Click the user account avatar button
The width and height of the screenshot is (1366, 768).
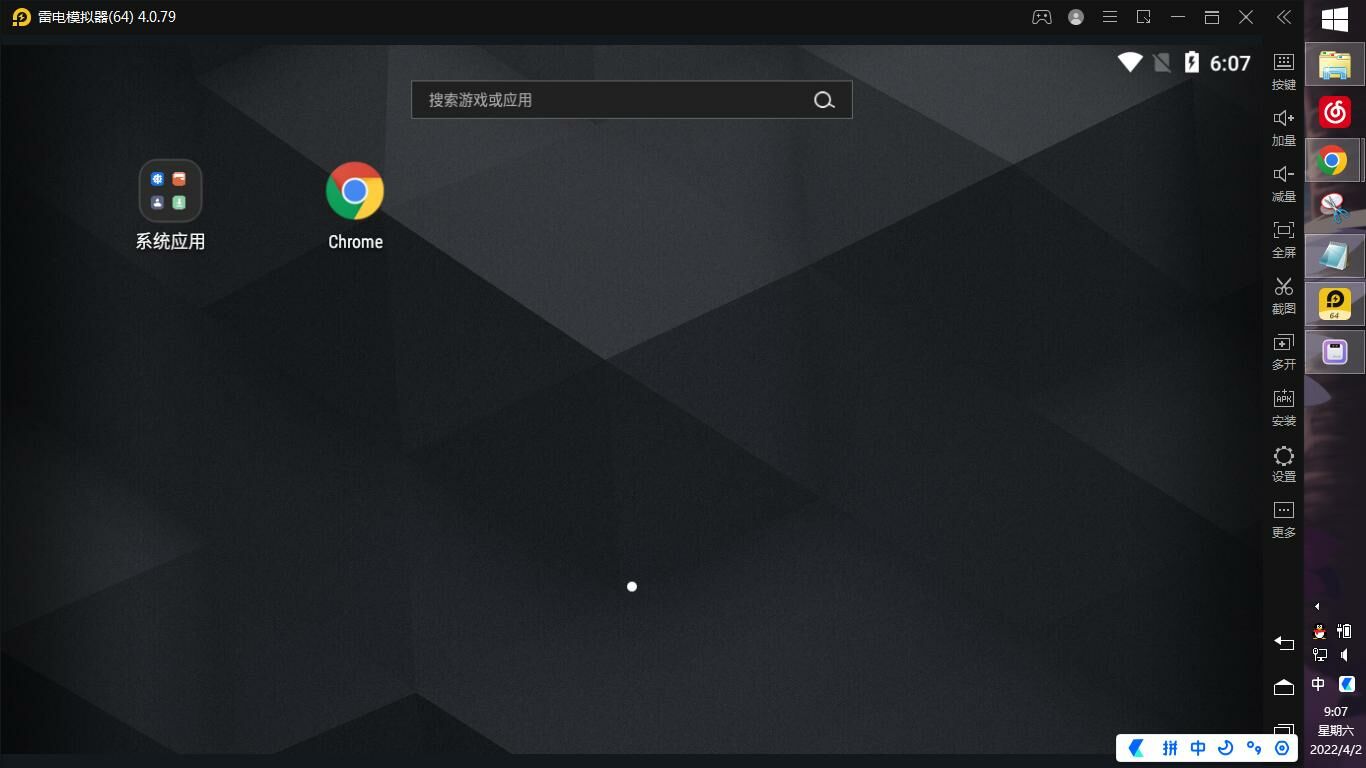pos(1076,17)
